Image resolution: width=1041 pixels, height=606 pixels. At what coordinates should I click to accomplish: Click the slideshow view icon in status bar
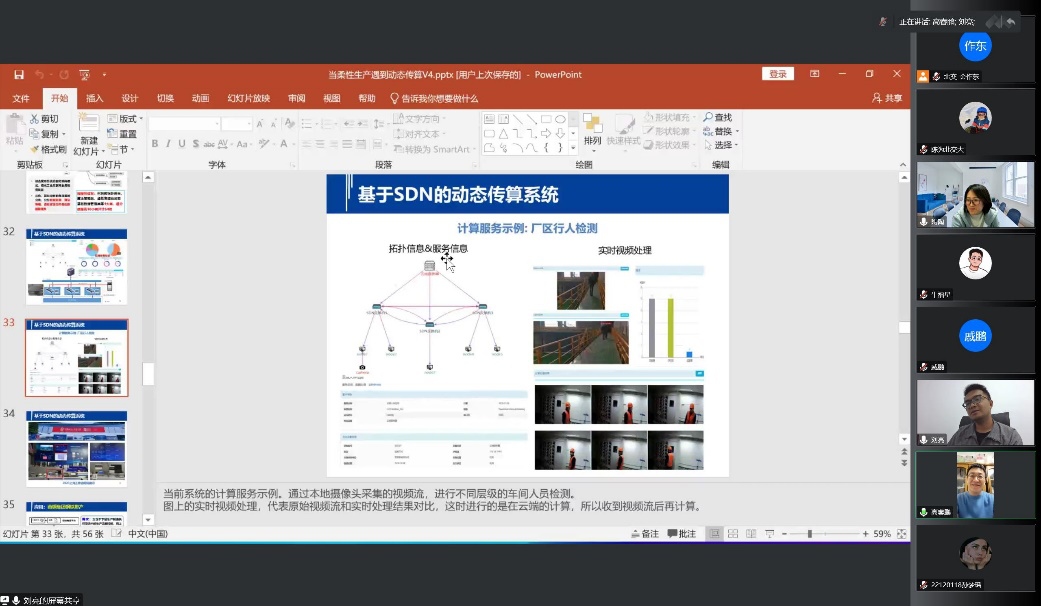769,534
